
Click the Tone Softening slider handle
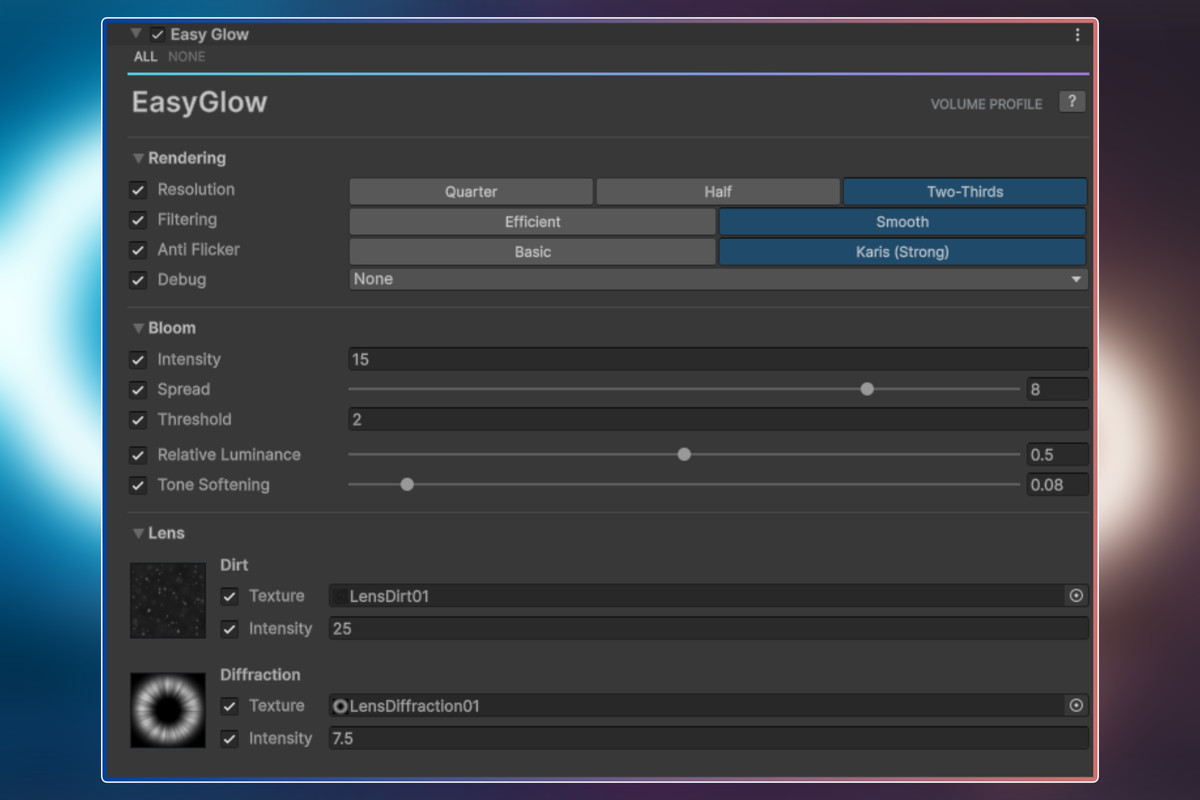407,484
